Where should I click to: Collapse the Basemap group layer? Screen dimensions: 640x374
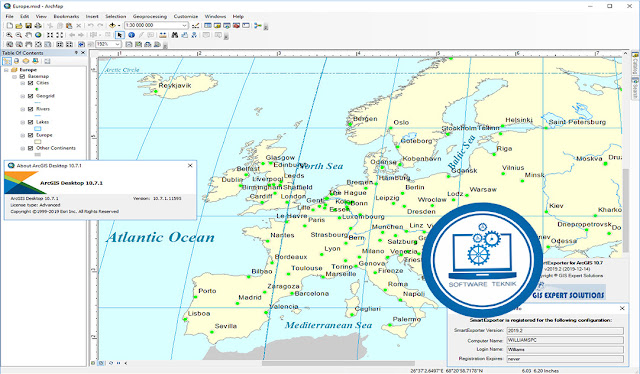click(14, 76)
